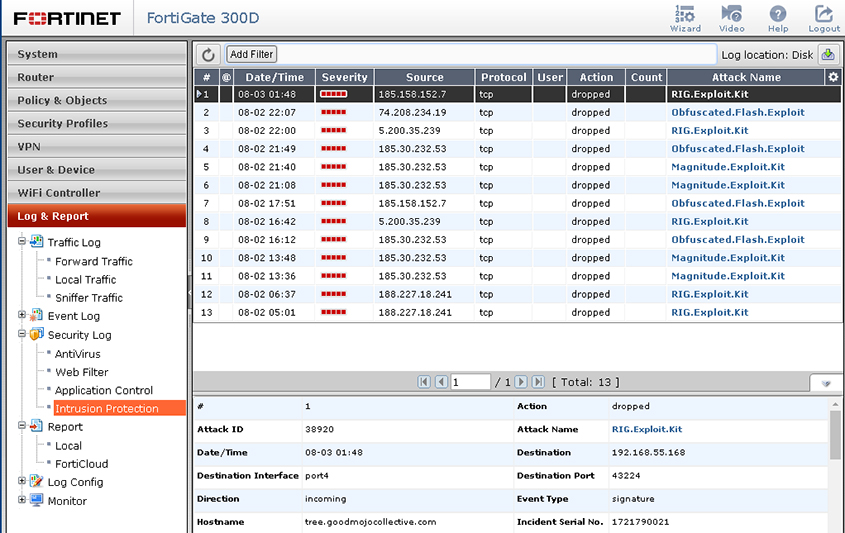Click date 08-02 17:51 in row 7
The image size is (845, 533).
point(267,203)
